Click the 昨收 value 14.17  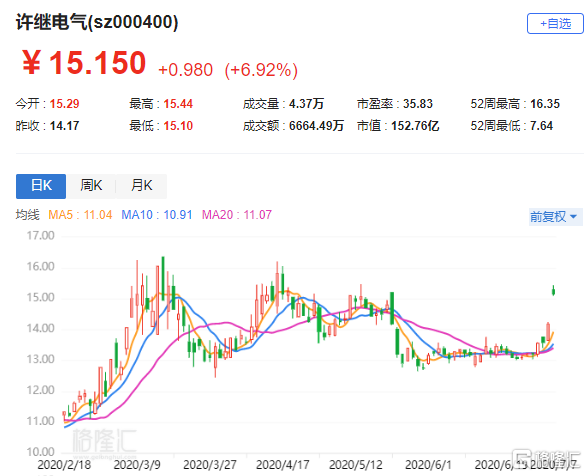(64, 126)
